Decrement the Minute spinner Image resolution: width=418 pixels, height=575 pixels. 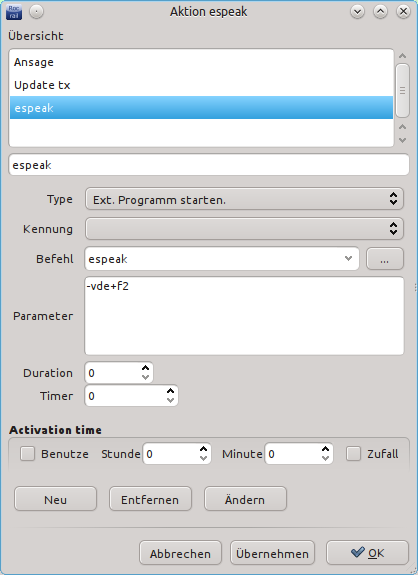[x=325, y=458]
